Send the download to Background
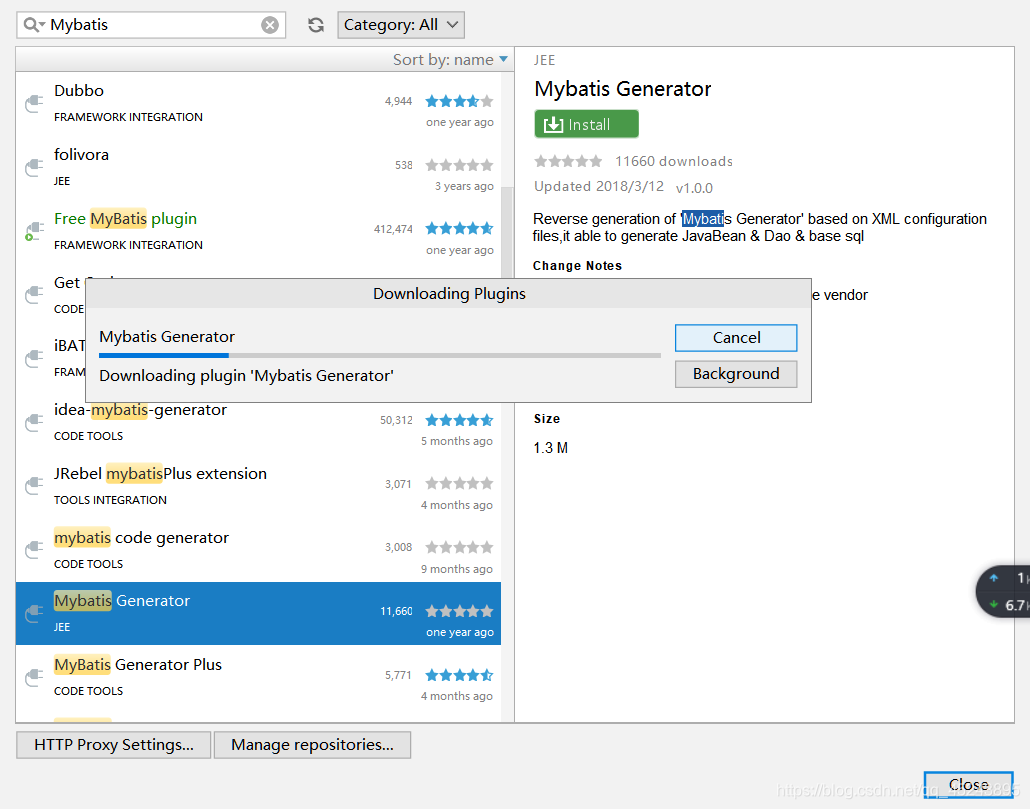This screenshot has height=809, width=1030. point(736,374)
